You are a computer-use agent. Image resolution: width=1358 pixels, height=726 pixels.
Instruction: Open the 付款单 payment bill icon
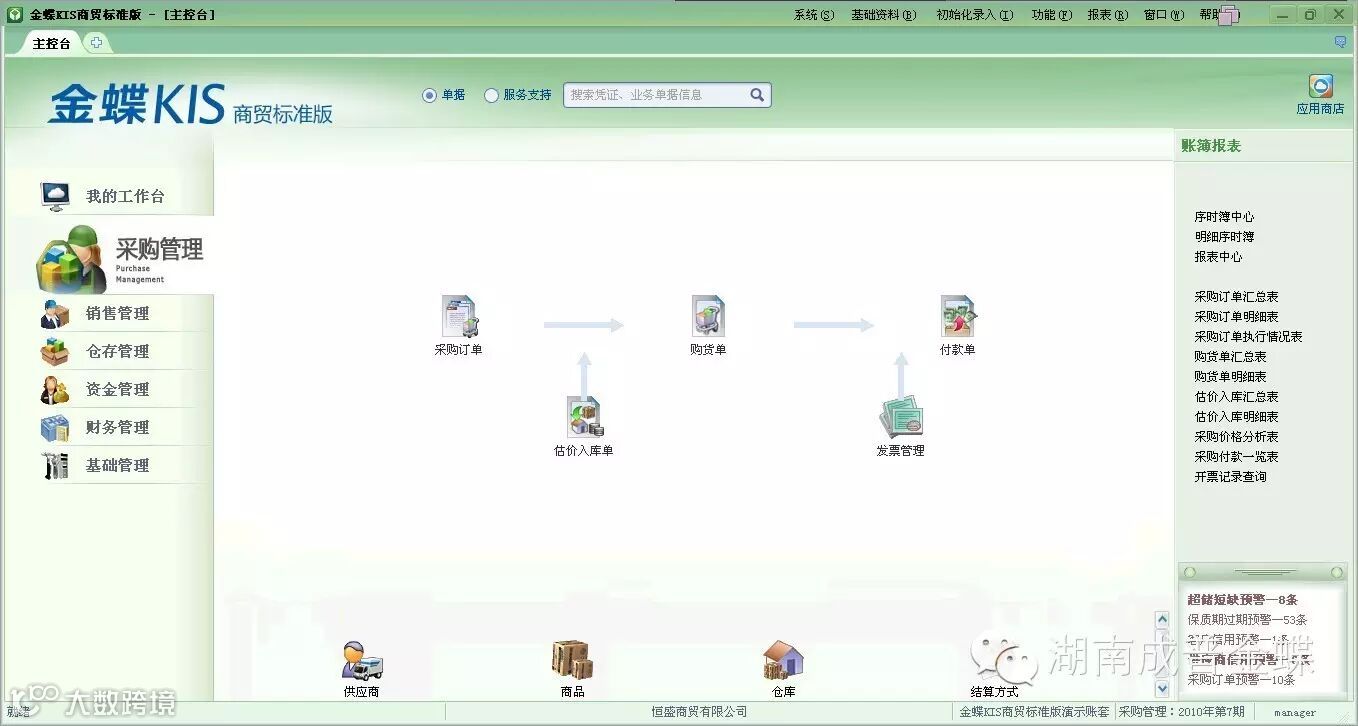958,316
